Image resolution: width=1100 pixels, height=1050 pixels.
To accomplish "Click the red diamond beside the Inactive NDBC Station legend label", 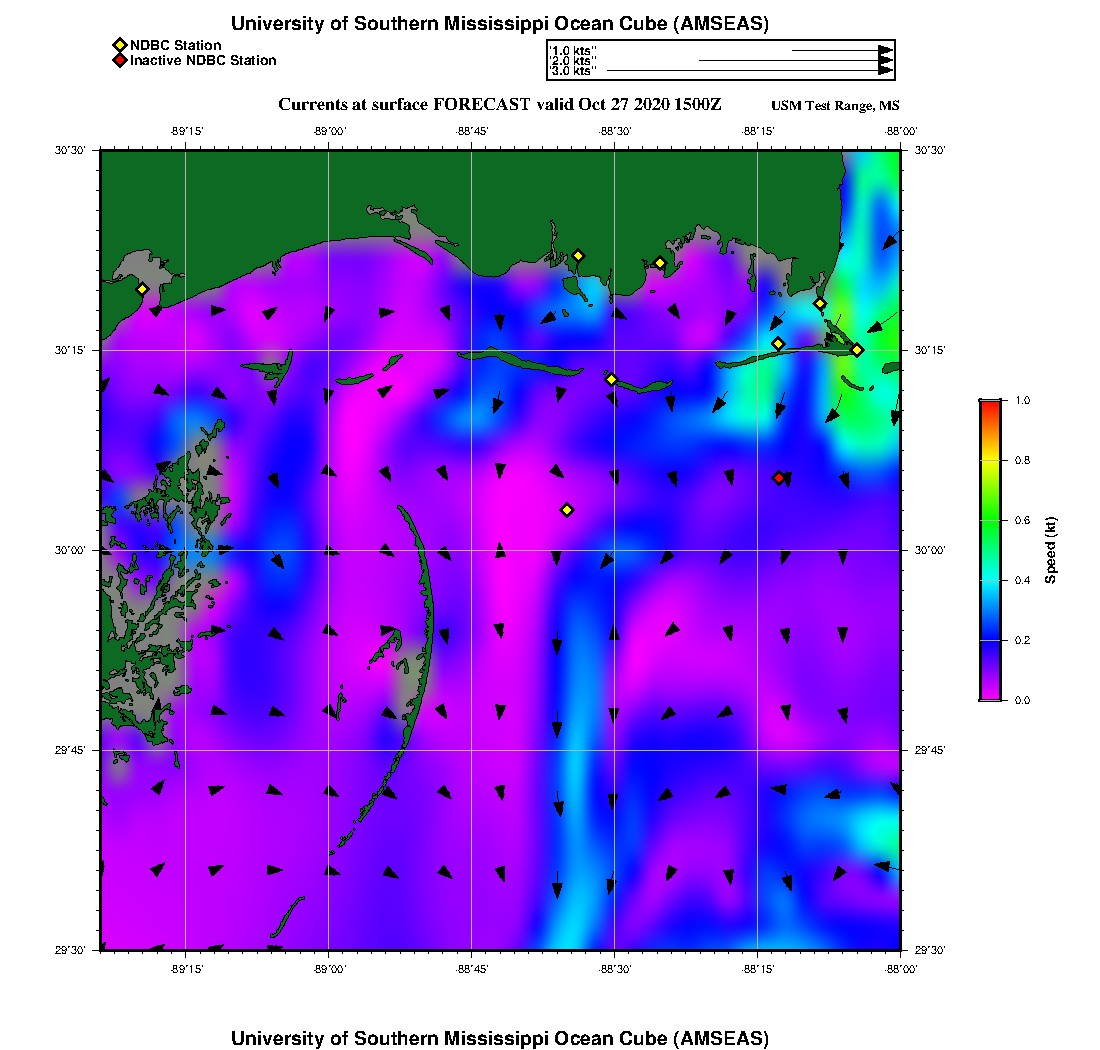I will pos(119,61).
